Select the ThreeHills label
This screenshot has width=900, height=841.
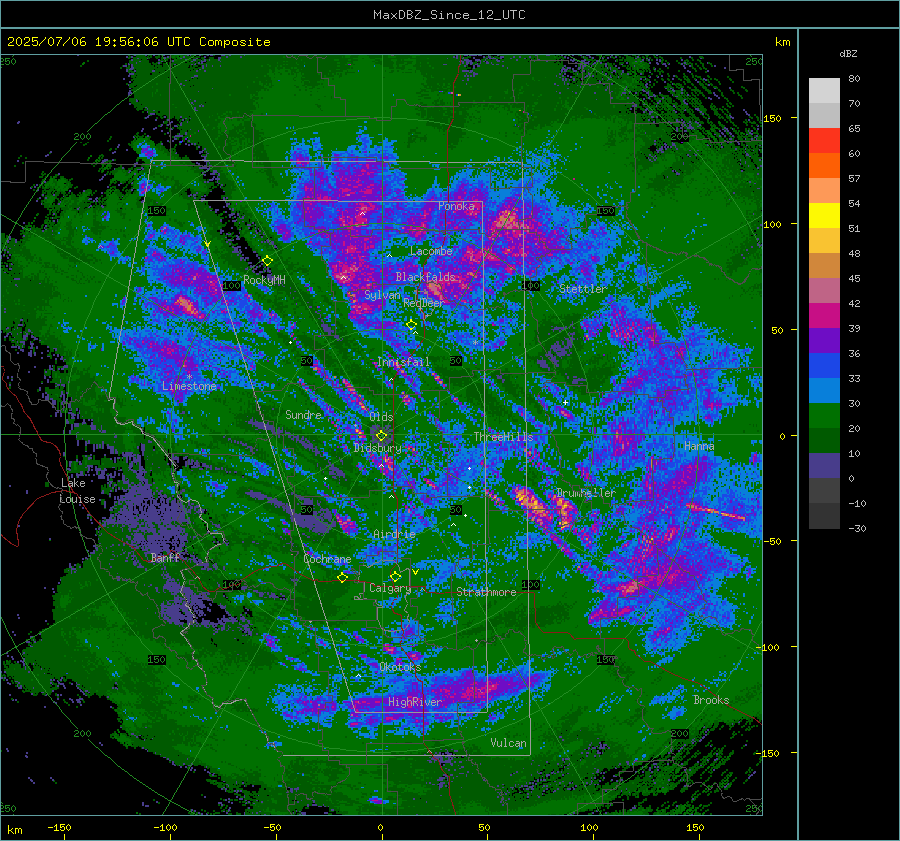click(503, 437)
